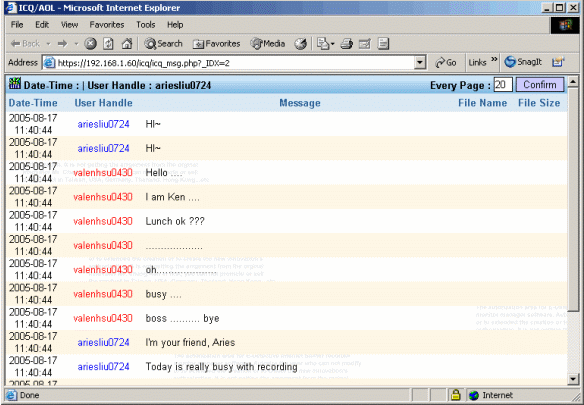Viewport: 584px width, 405px height.
Task: Launch the SnagIt toolbar button
Action: tap(523, 62)
